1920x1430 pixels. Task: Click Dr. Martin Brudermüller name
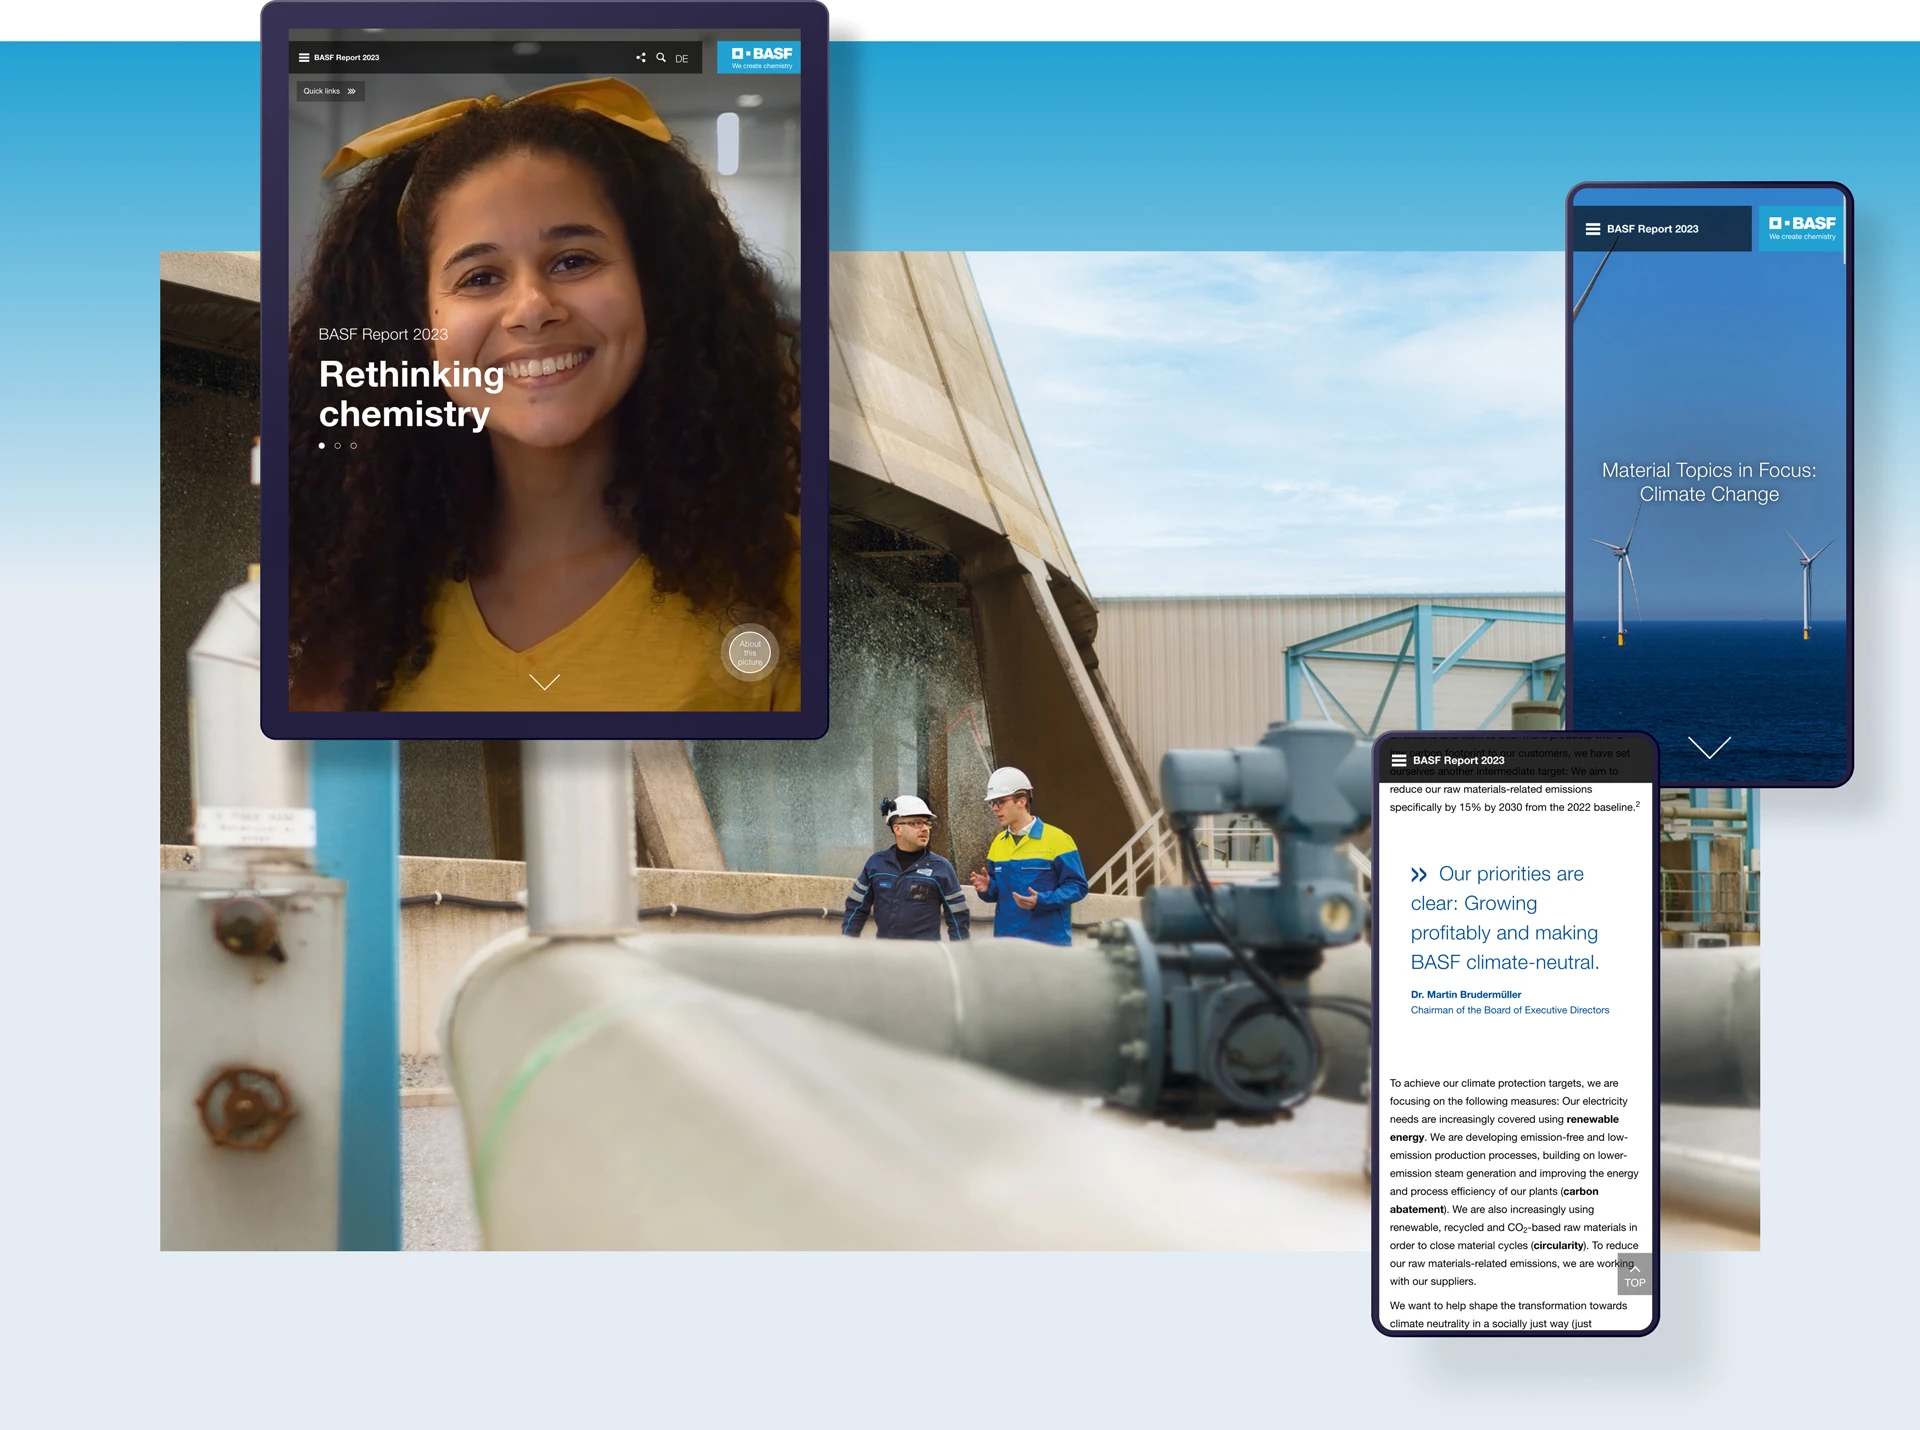point(1465,995)
